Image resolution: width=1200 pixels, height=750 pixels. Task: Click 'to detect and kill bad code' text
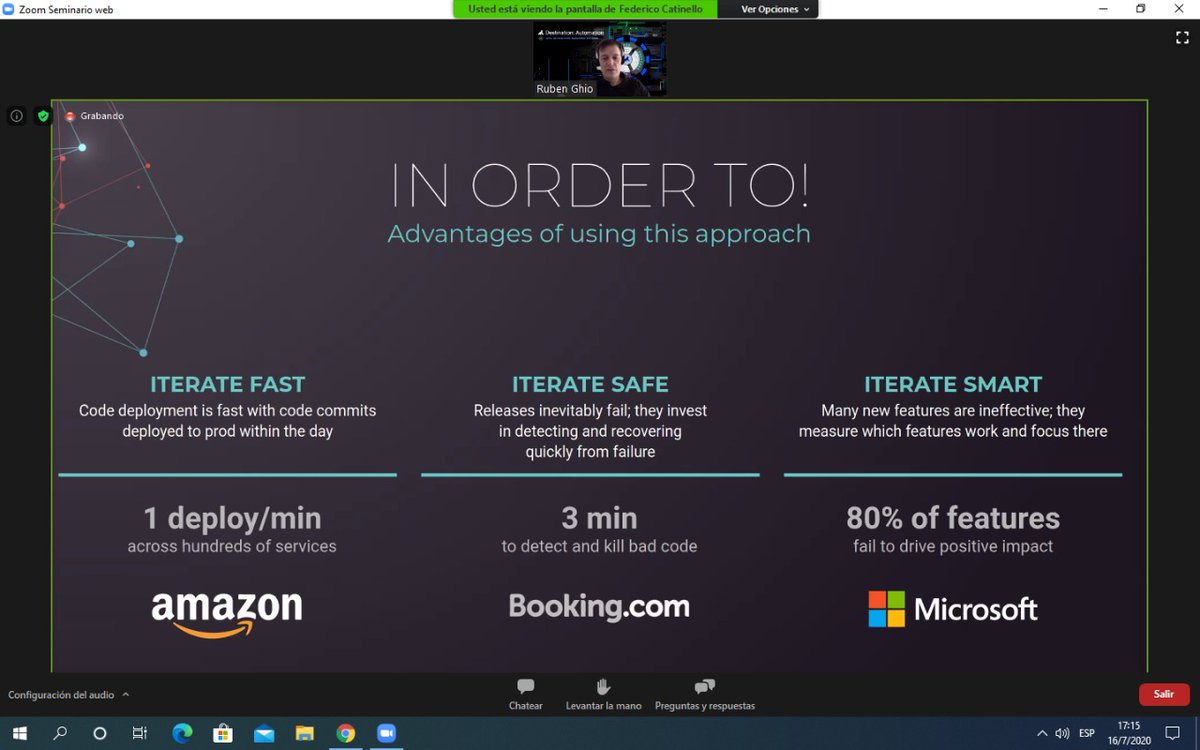click(x=599, y=547)
